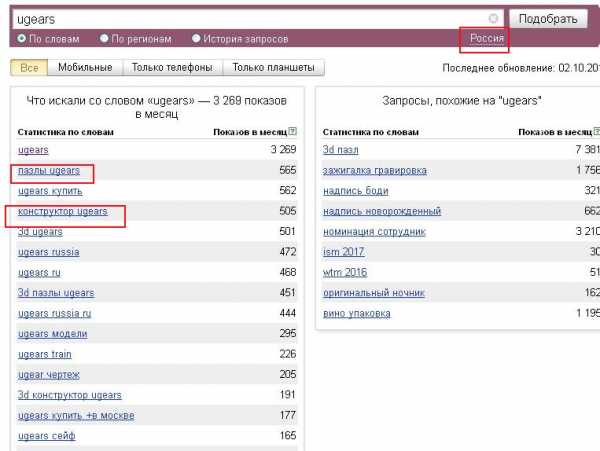
Task: Click the 505 impressions value
Action: [x=288, y=211]
